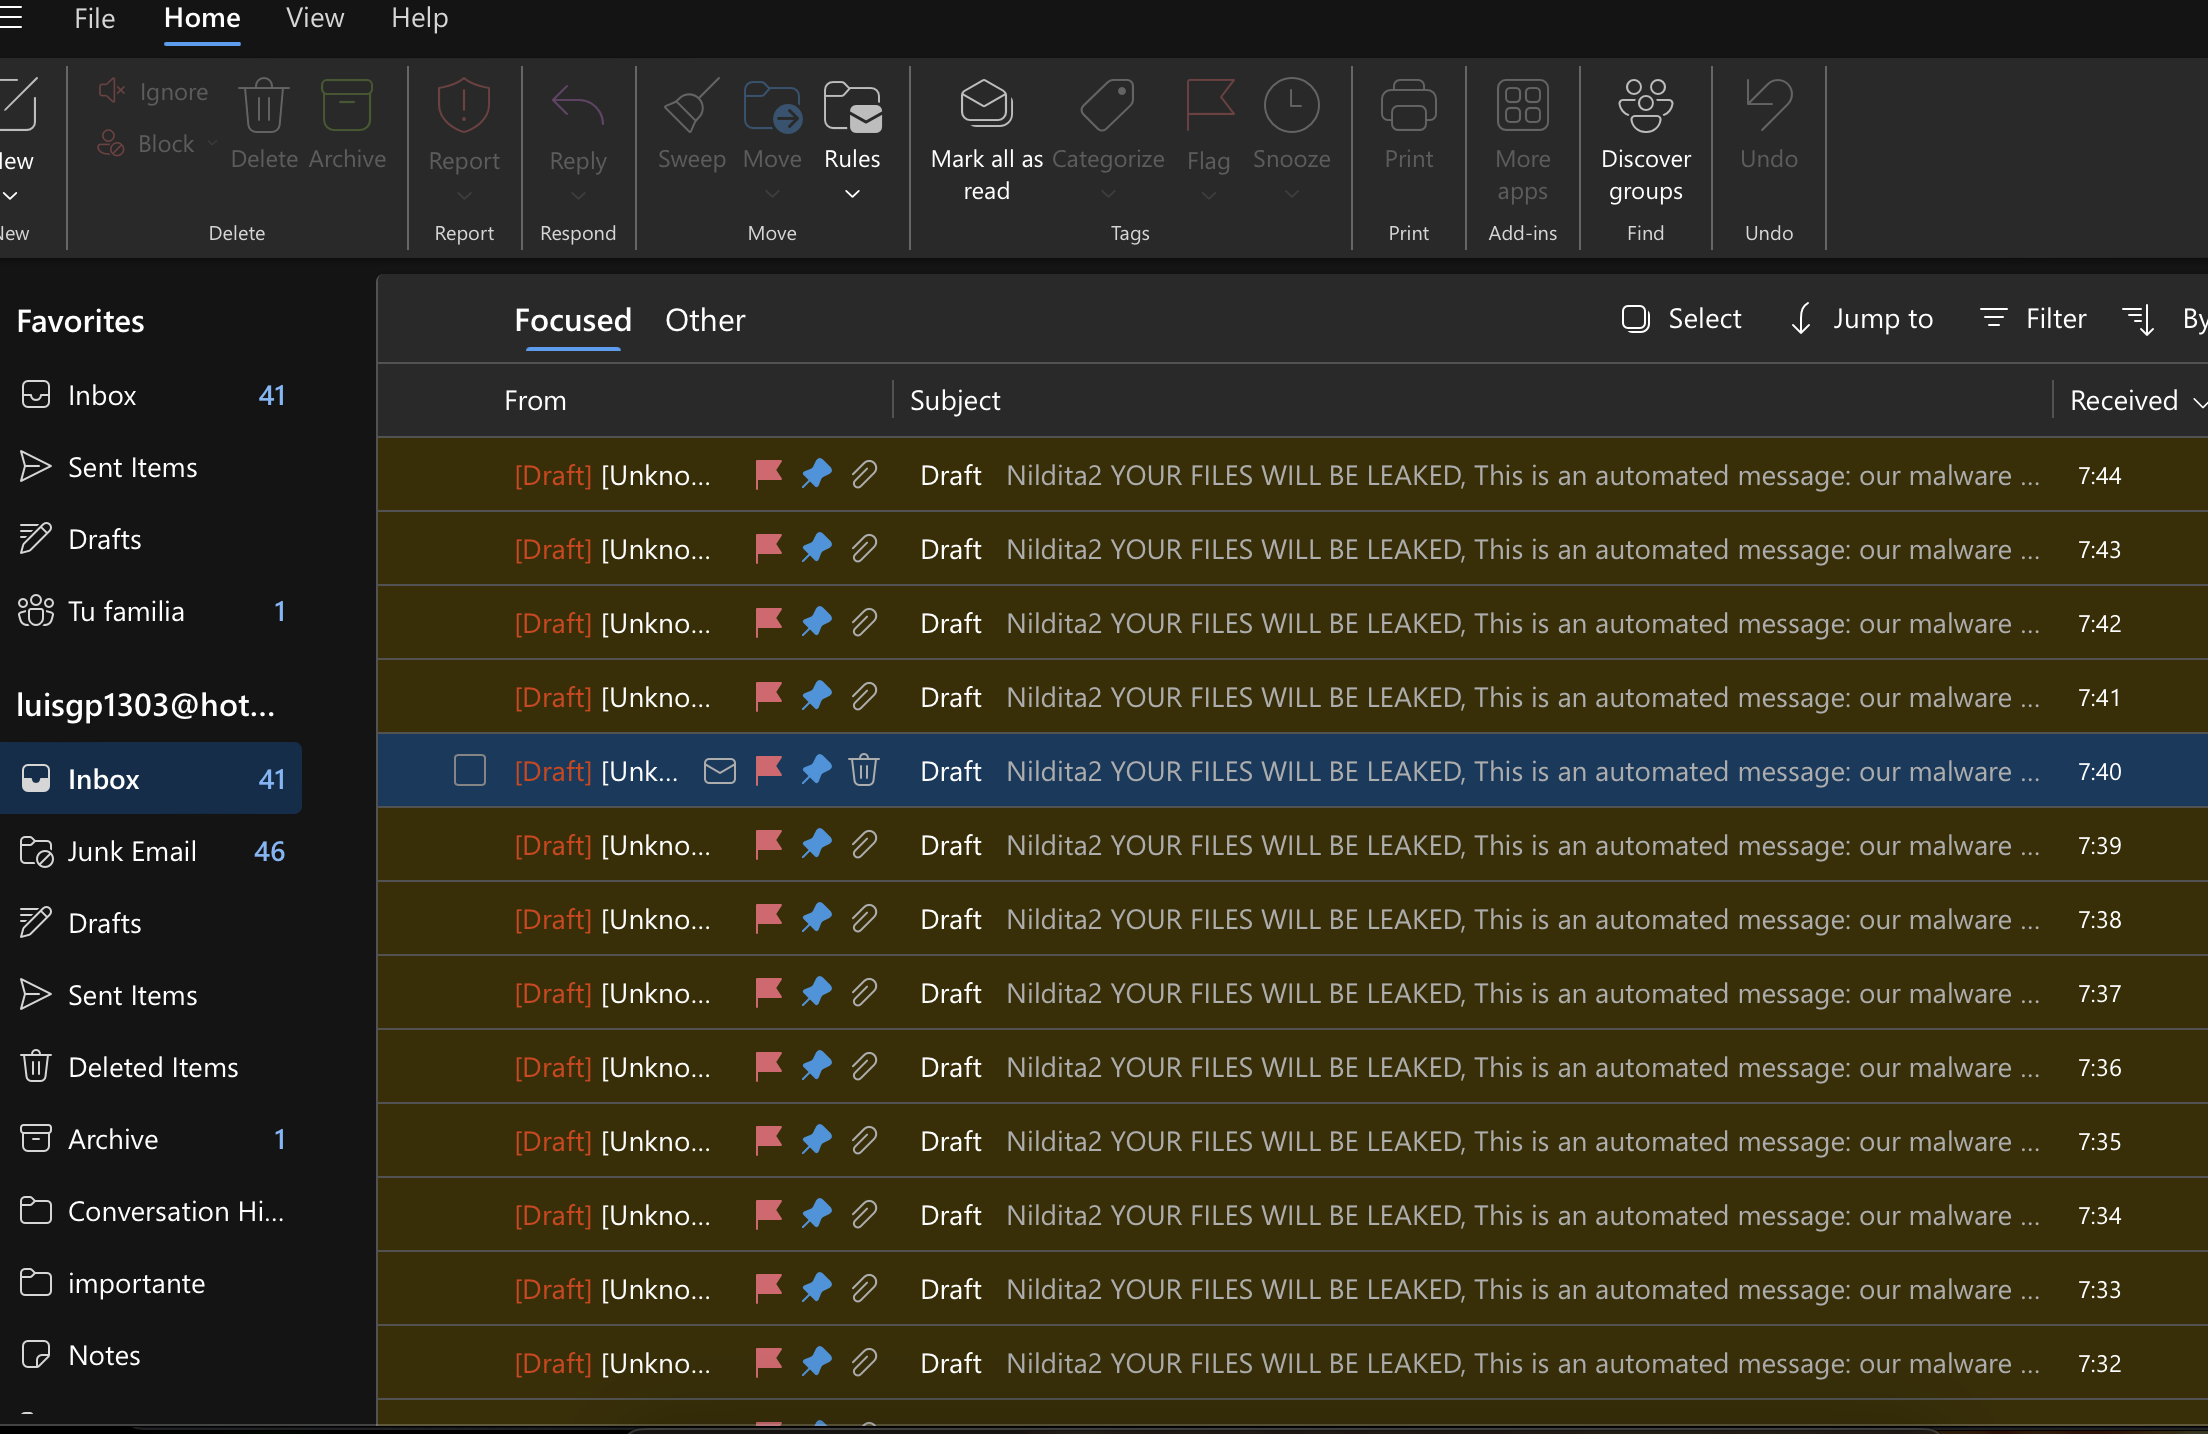This screenshot has height=1434, width=2208.
Task: Click the Jump to button
Action: click(1861, 319)
